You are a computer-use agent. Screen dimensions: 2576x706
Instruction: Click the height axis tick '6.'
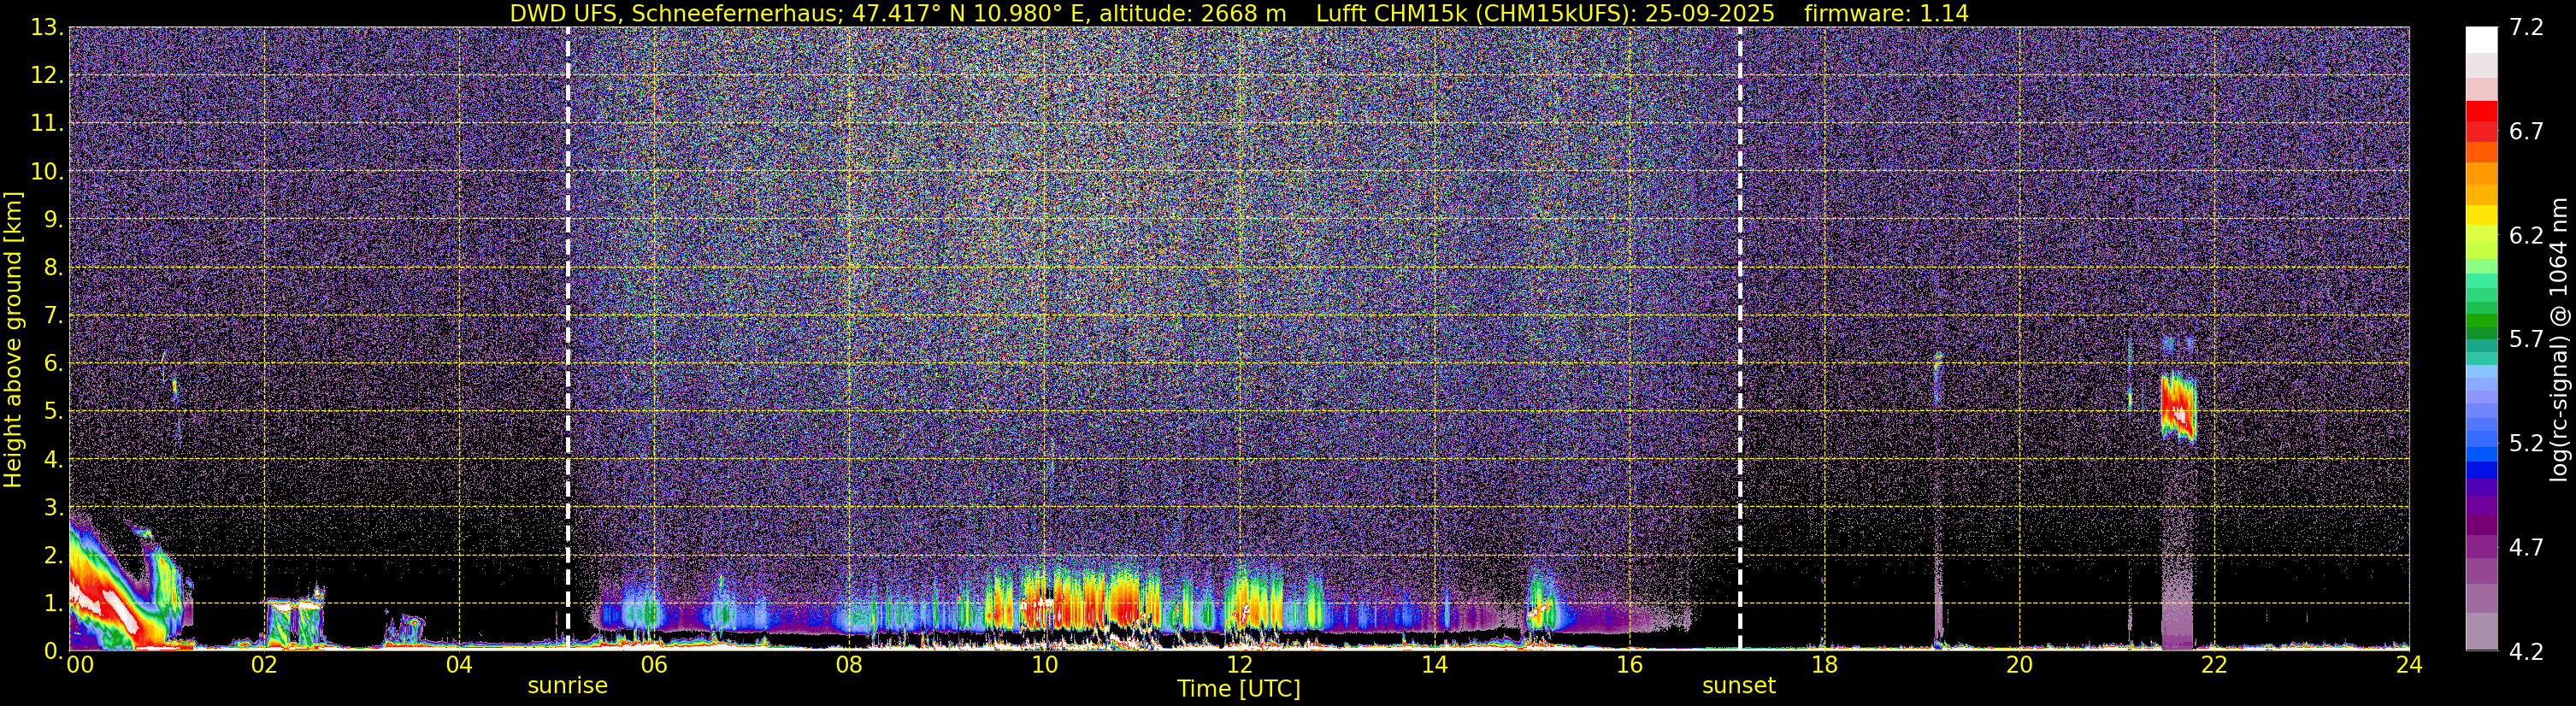pos(52,363)
